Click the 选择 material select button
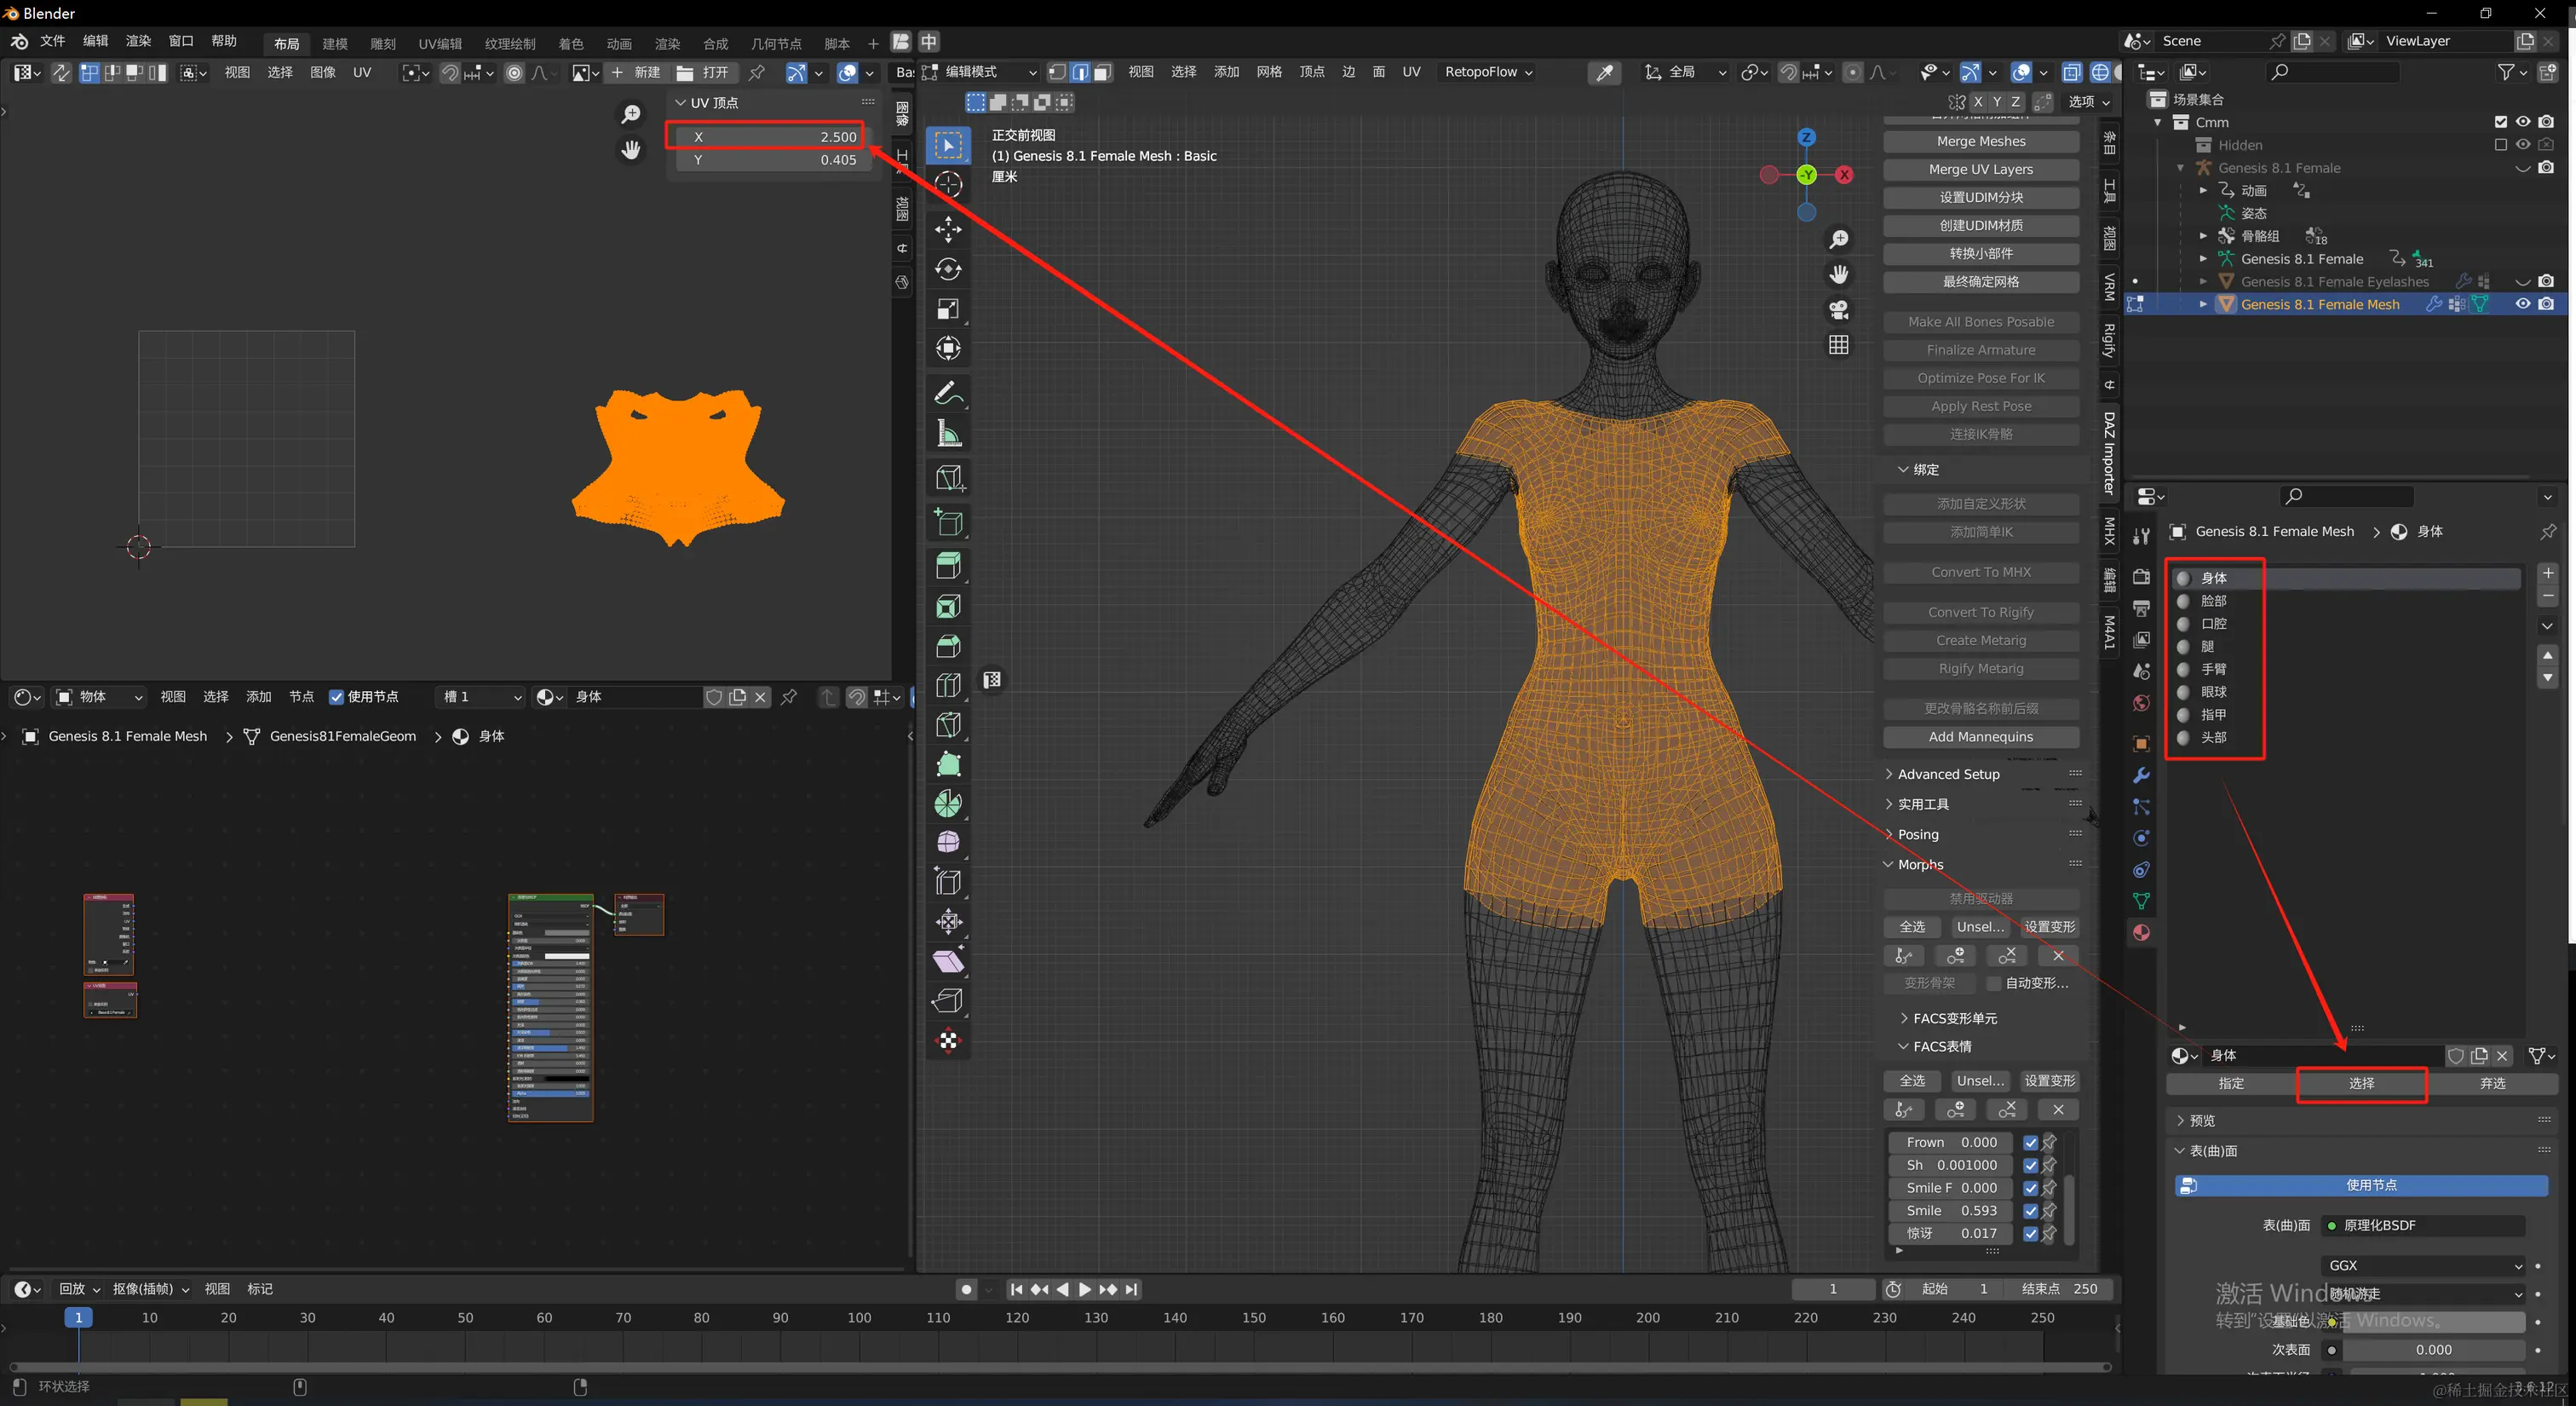This screenshot has height=1406, width=2576. (2361, 1083)
